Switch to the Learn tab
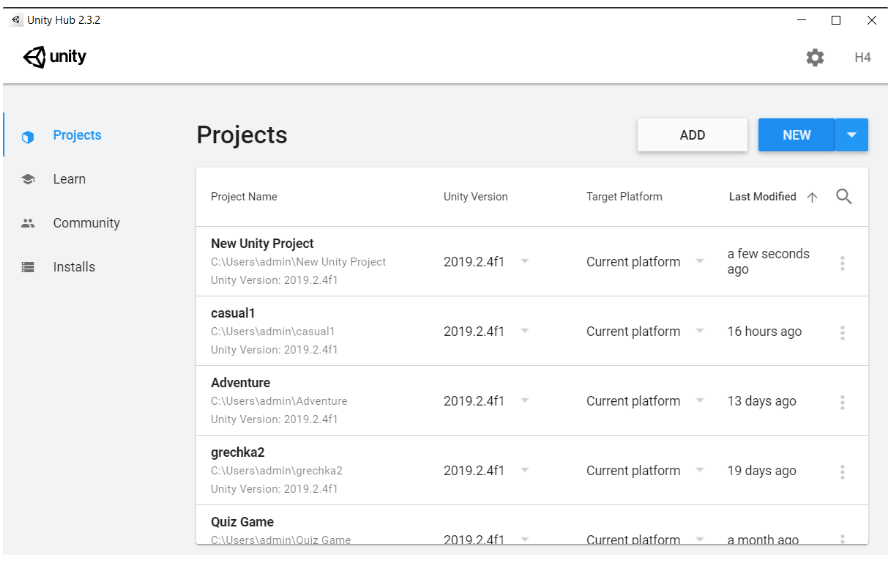 click(69, 179)
